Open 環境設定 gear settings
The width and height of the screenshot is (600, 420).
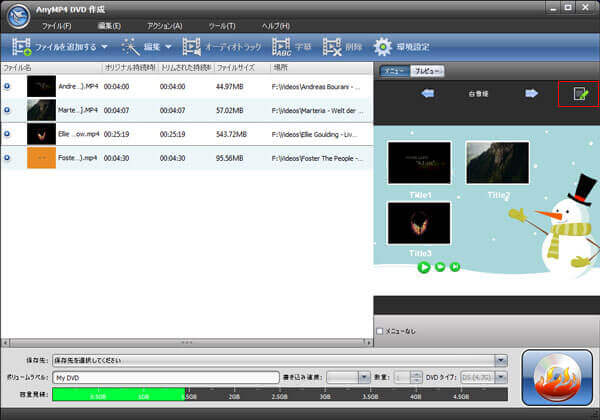pyautogui.click(x=382, y=46)
